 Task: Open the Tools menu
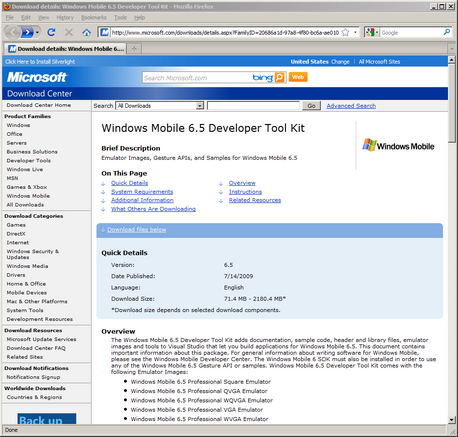point(120,18)
